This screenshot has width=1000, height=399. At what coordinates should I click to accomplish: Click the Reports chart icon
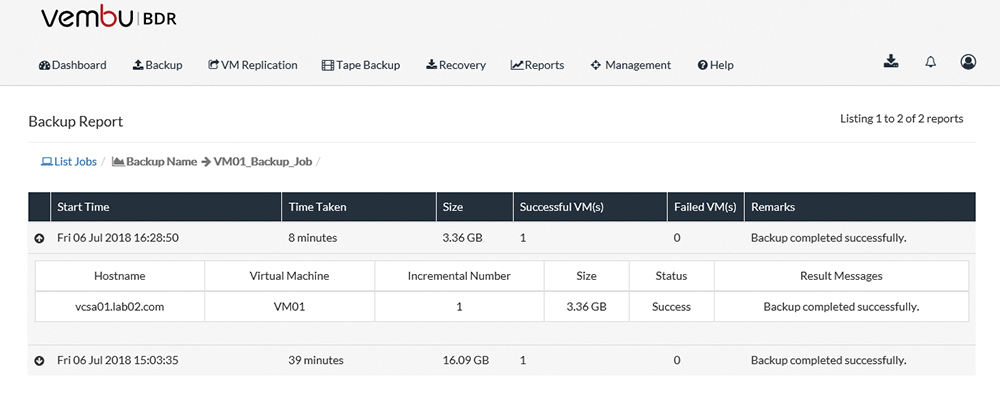click(517, 65)
